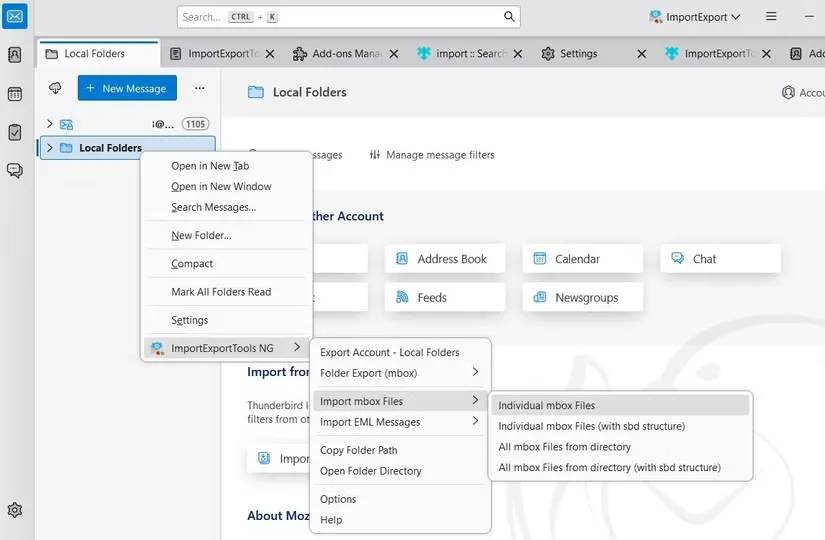The height and width of the screenshot is (540, 825).
Task: Click the 1105 unread count badge
Action: [x=195, y=124]
